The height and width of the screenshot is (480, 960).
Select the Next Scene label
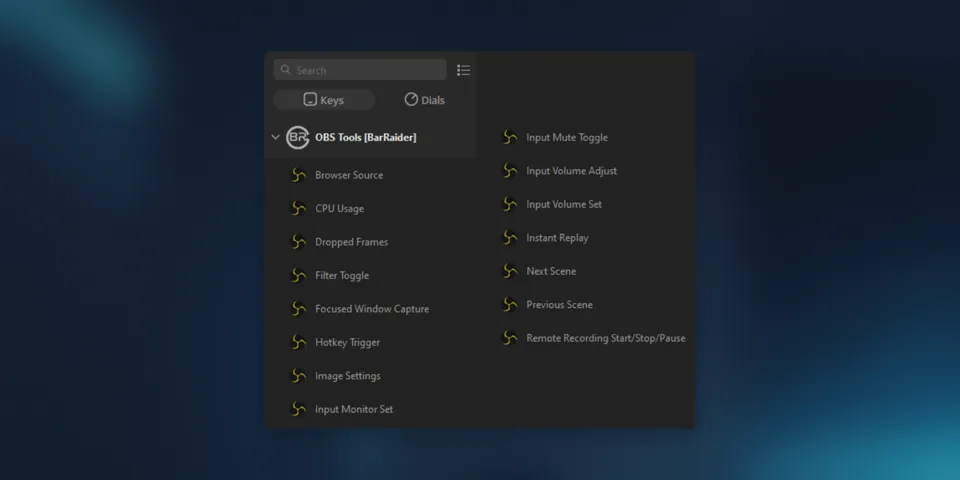[x=551, y=271]
